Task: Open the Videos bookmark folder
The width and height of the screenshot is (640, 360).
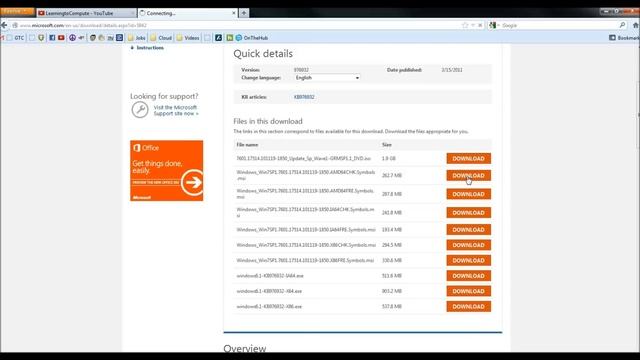Action: tap(188, 38)
